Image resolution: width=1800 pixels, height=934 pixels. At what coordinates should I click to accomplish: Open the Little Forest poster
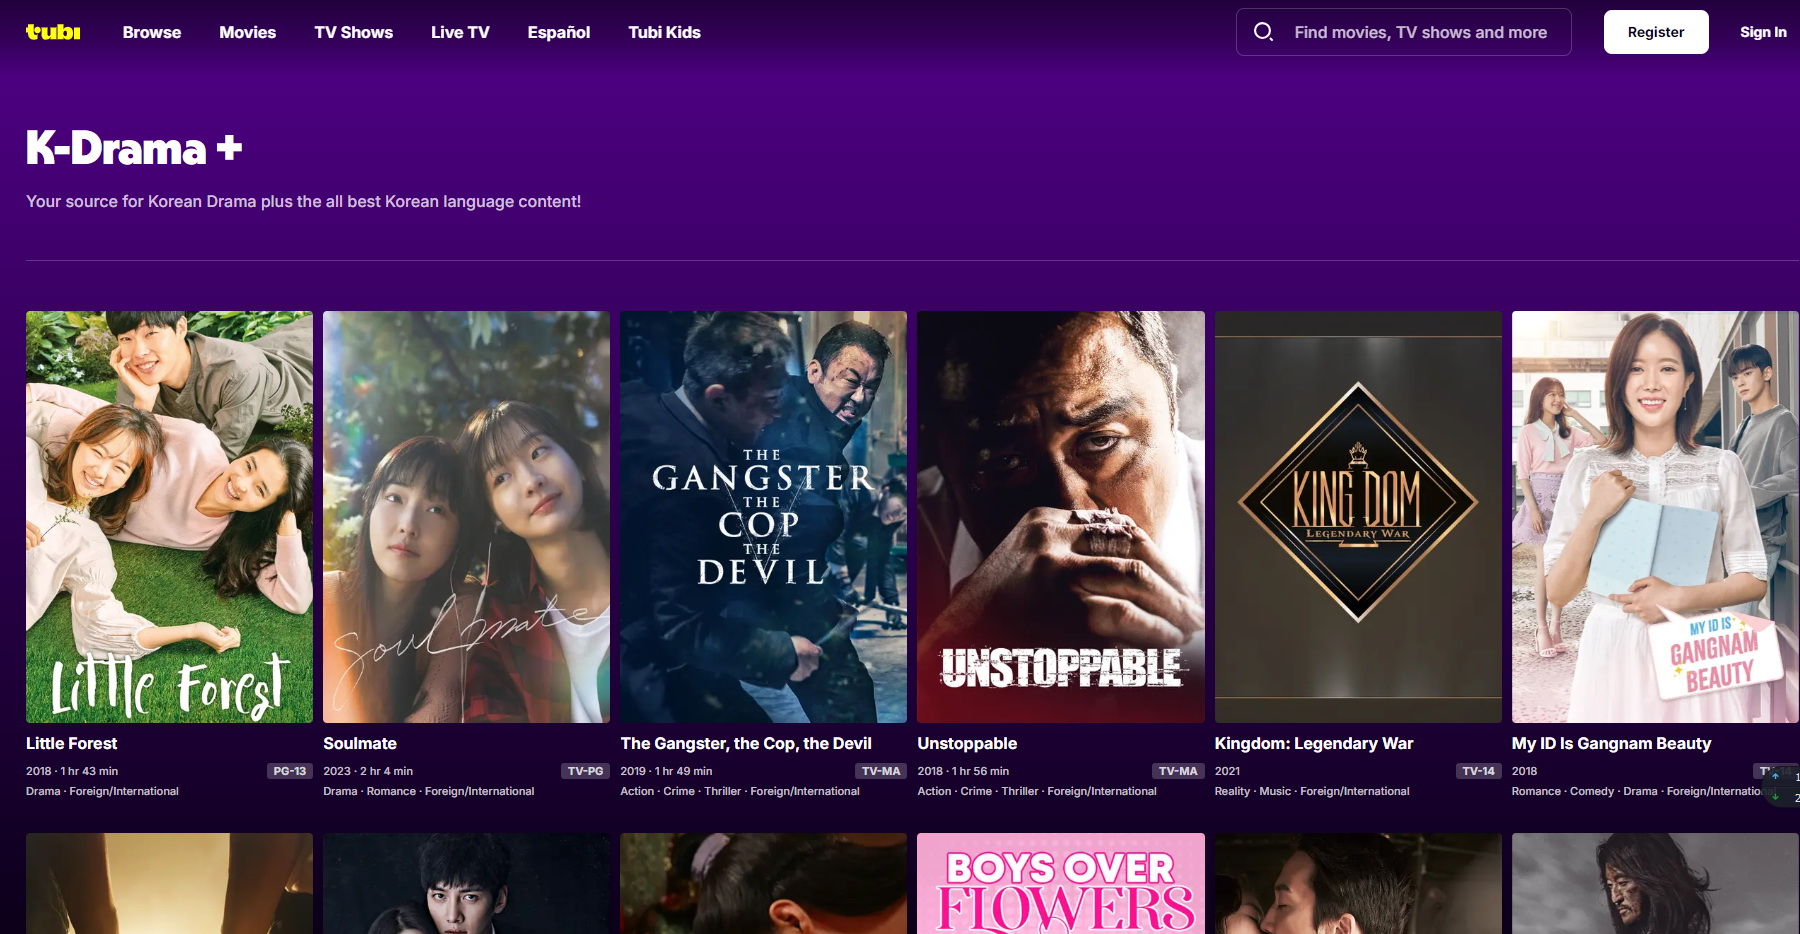tap(169, 516)
